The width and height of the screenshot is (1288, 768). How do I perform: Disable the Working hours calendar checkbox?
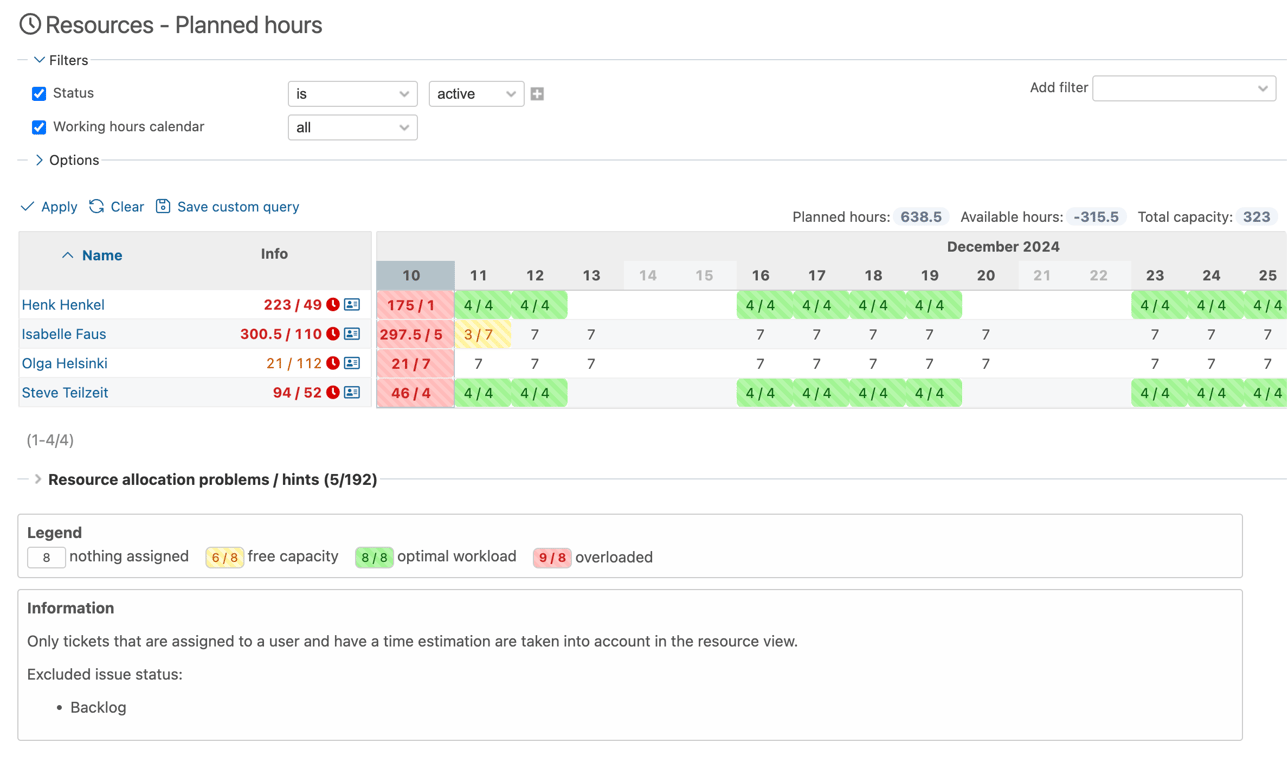tap(38, 127)
